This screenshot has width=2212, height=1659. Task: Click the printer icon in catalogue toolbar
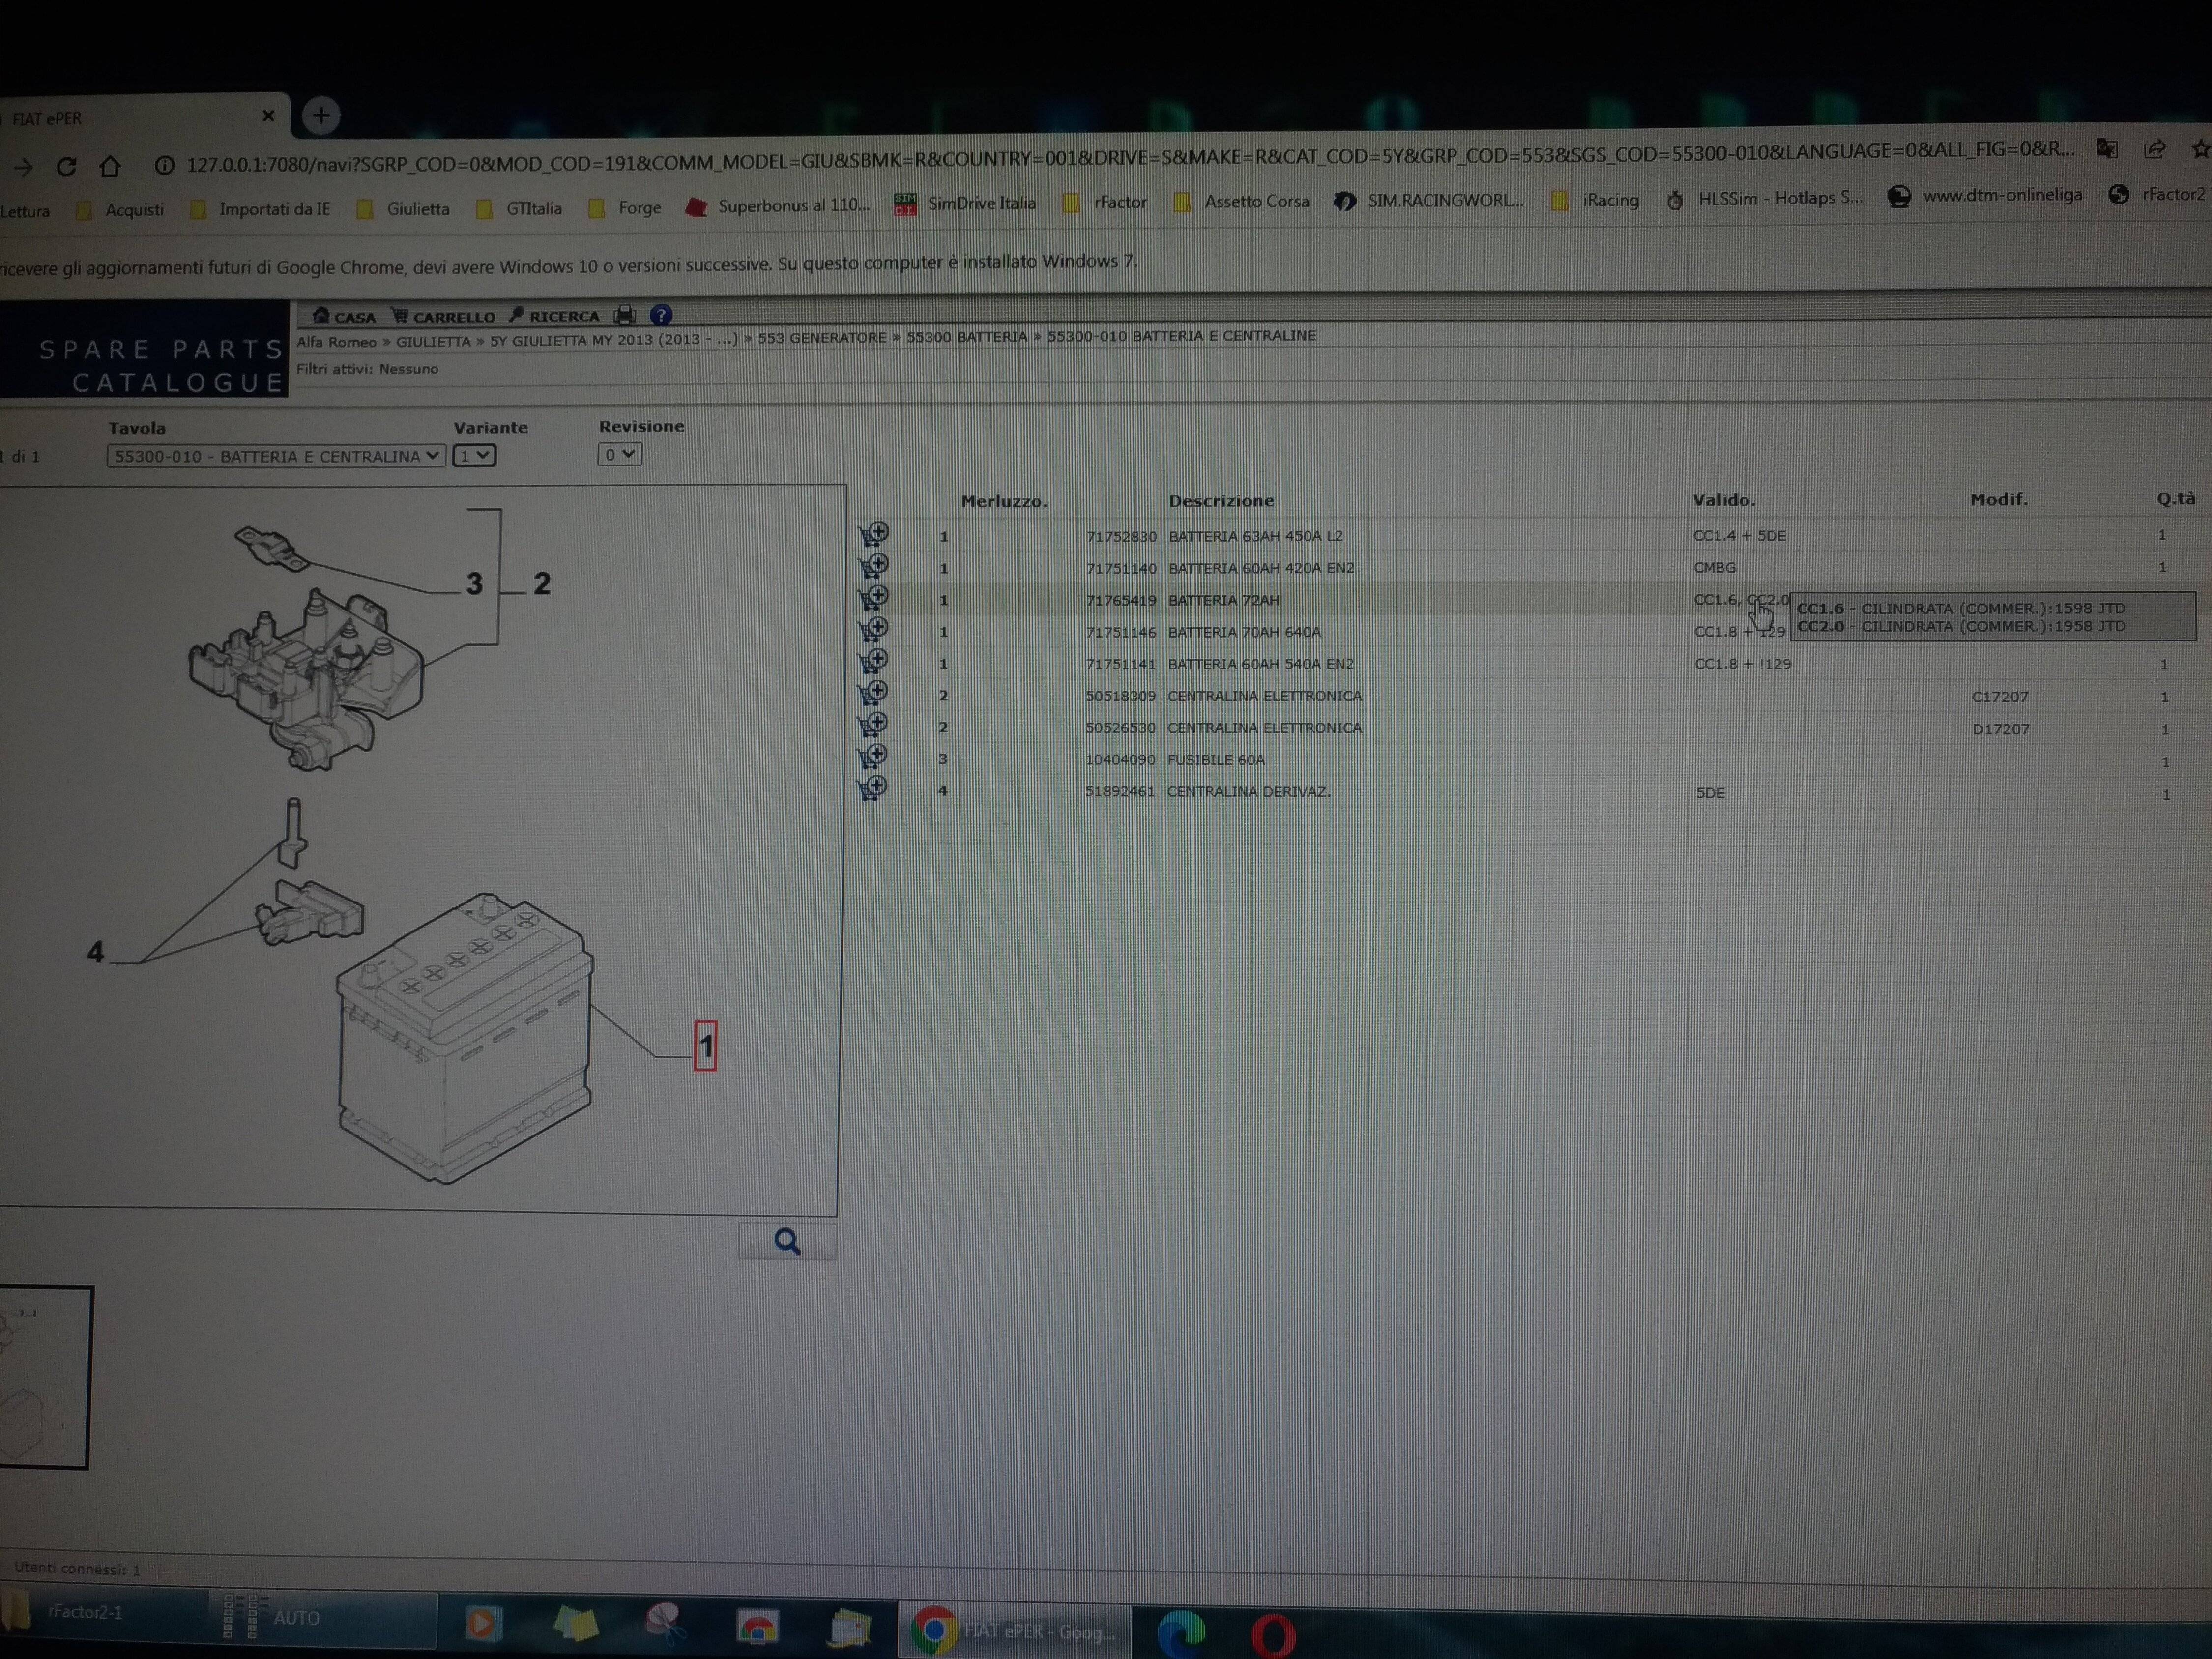625,315
